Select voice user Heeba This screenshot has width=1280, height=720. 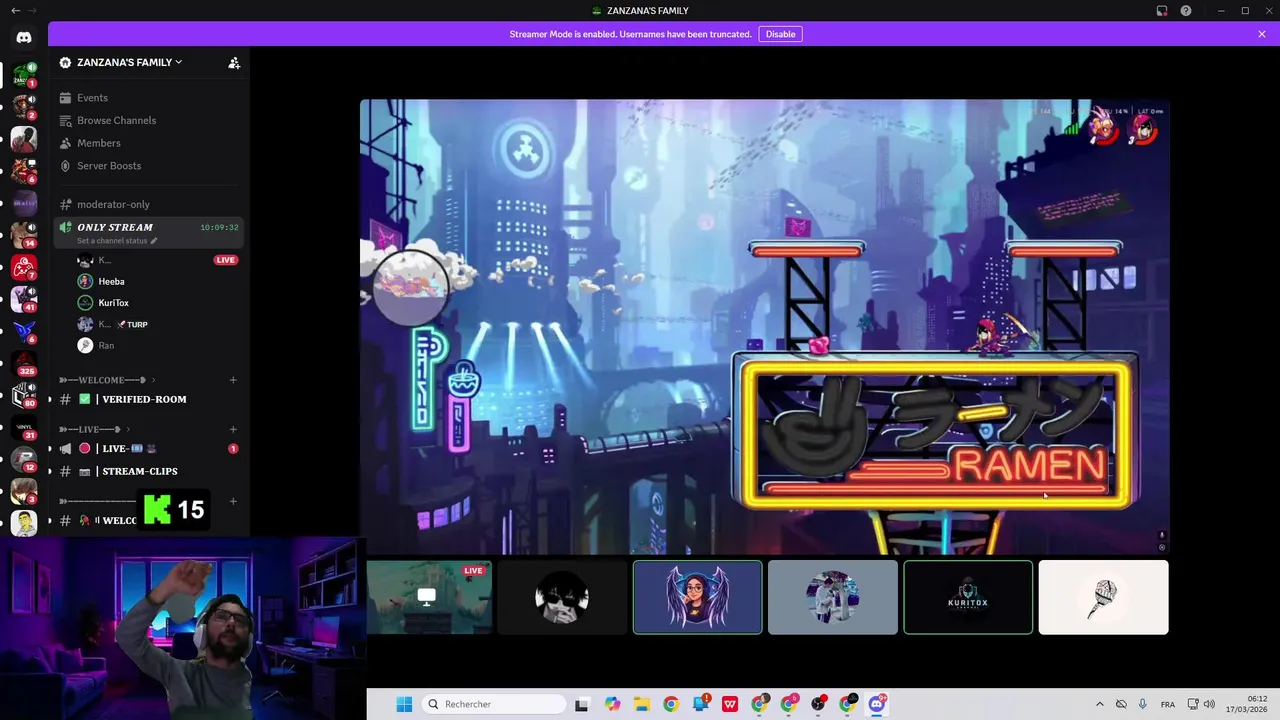[x=158, y=281]
